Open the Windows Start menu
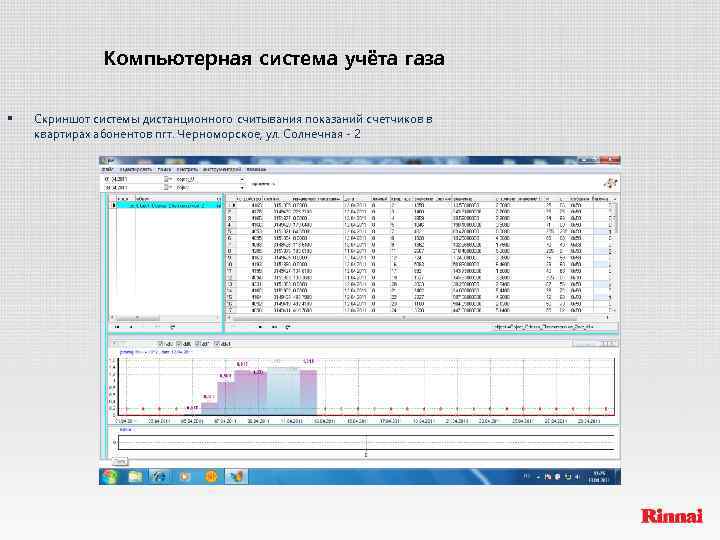This screenshot has width=720, height=540. [110, 477]
